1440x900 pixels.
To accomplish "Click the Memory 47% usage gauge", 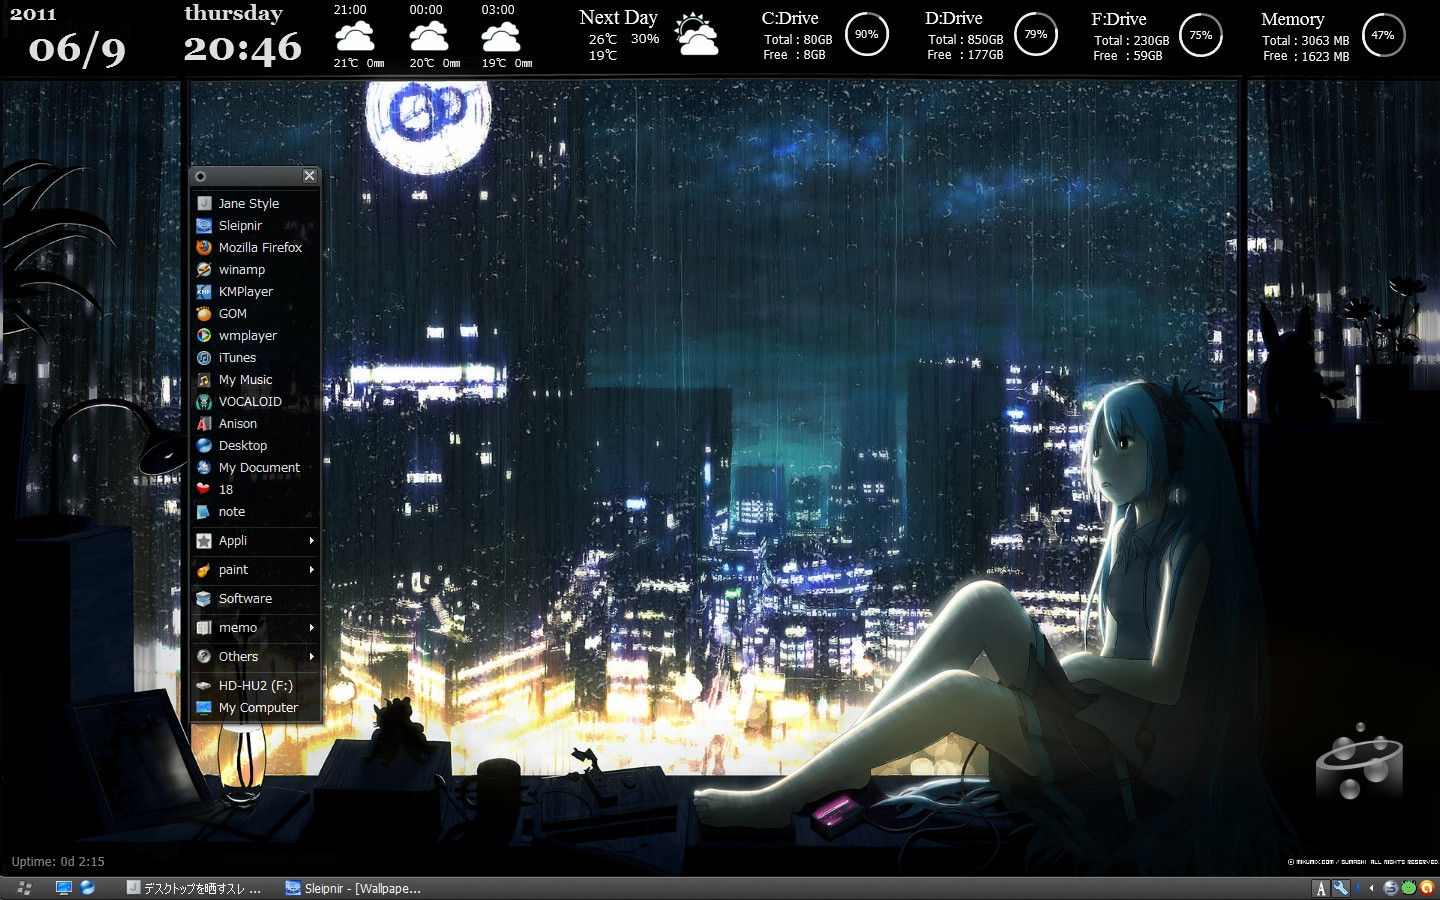I will click(x=1383, y=35).
